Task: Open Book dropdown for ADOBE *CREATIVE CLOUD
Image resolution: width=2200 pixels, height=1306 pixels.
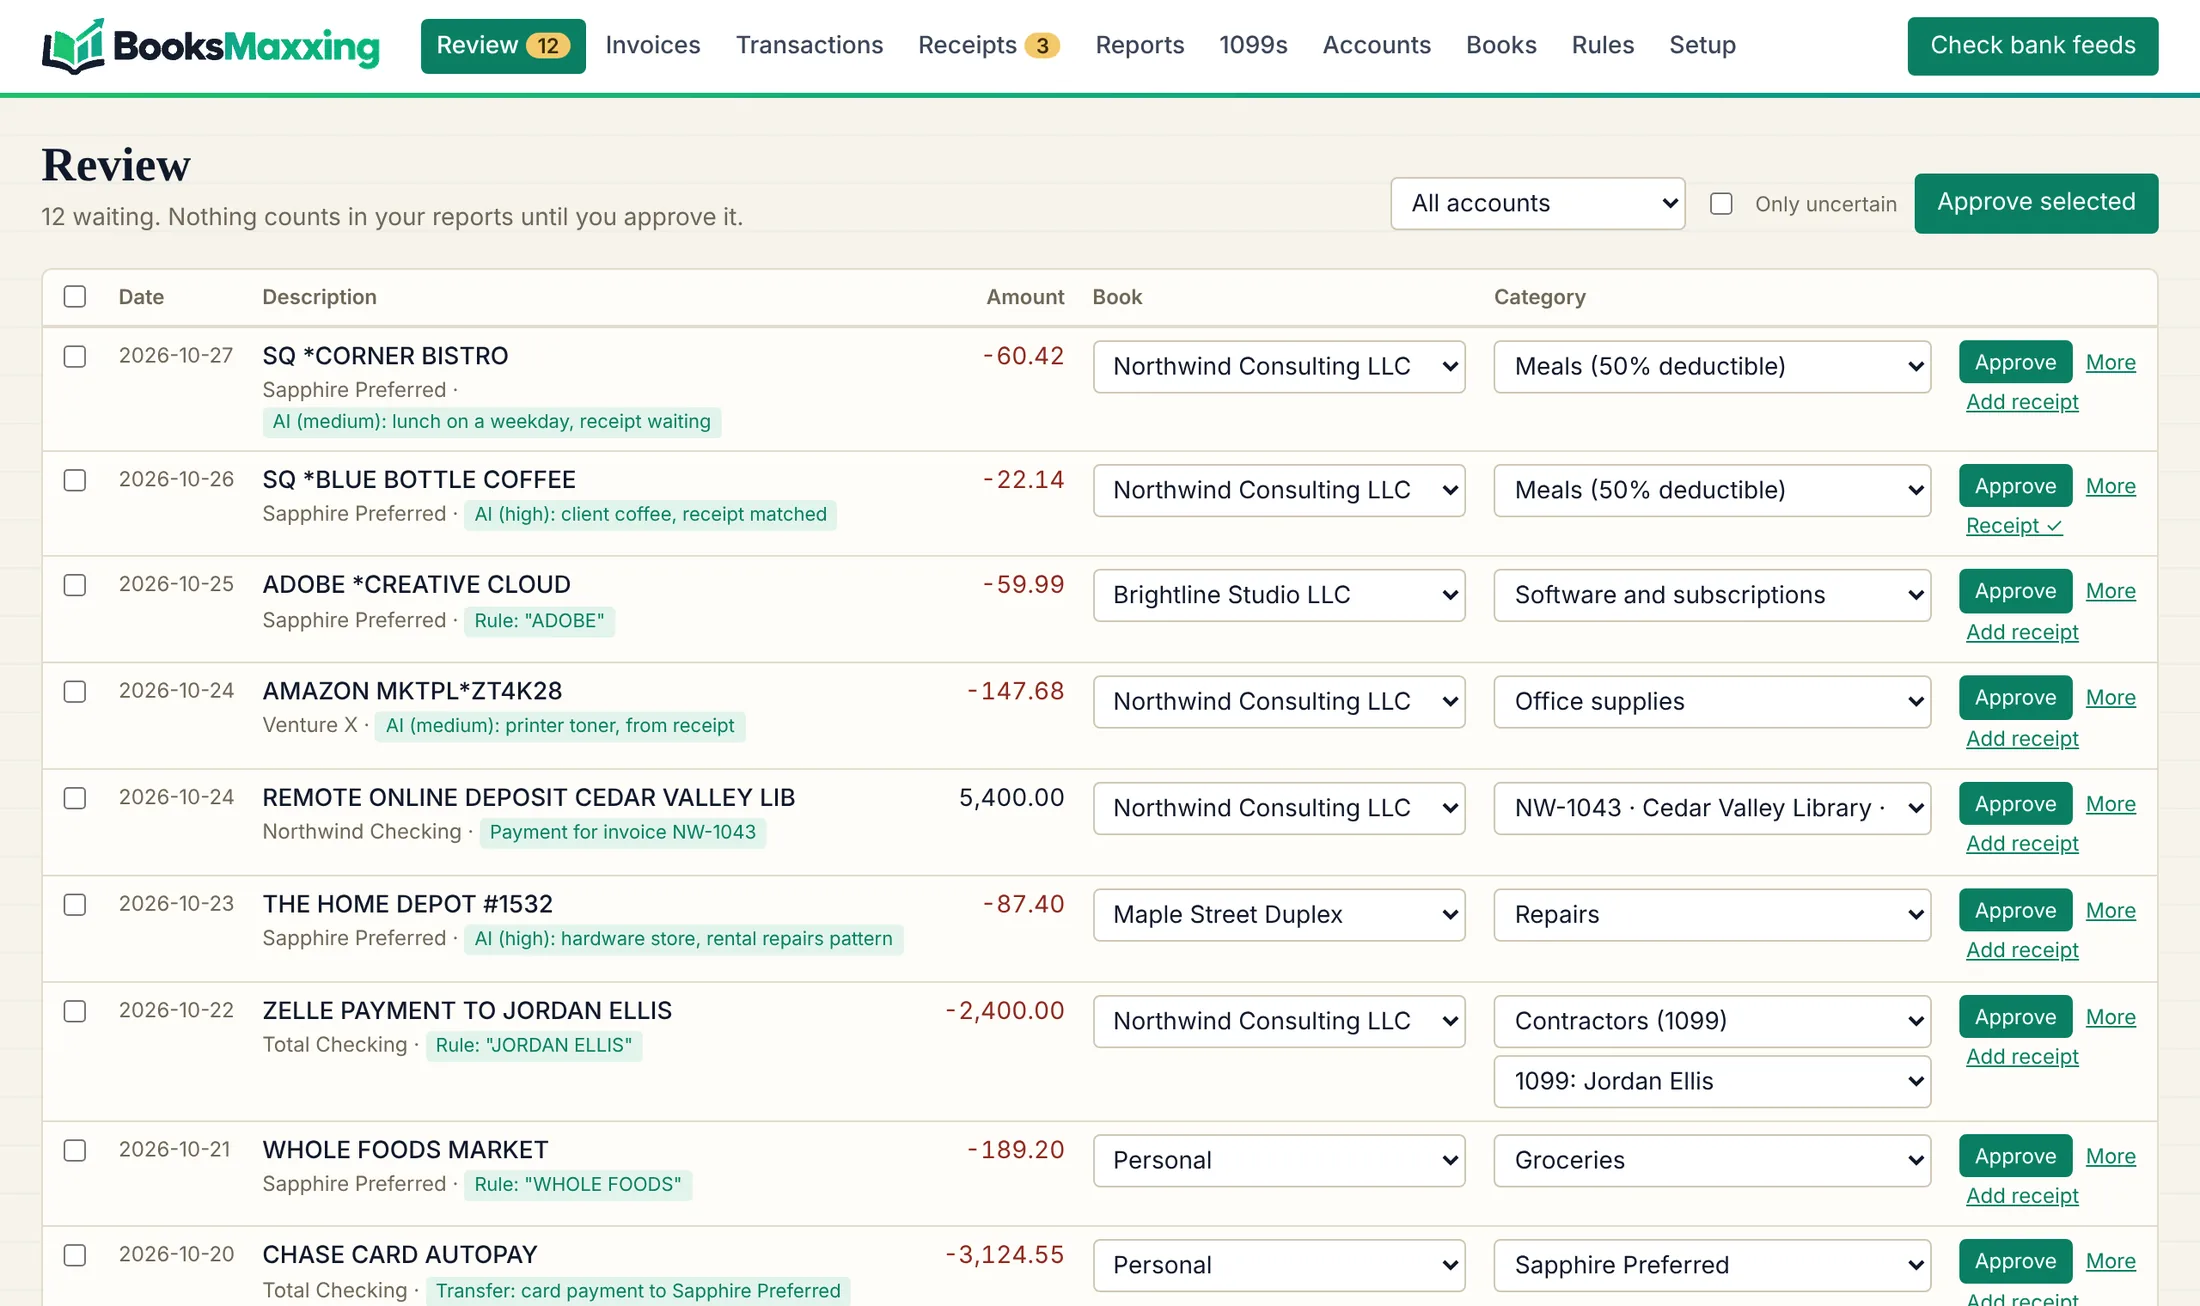Action: click(1279, 595)
